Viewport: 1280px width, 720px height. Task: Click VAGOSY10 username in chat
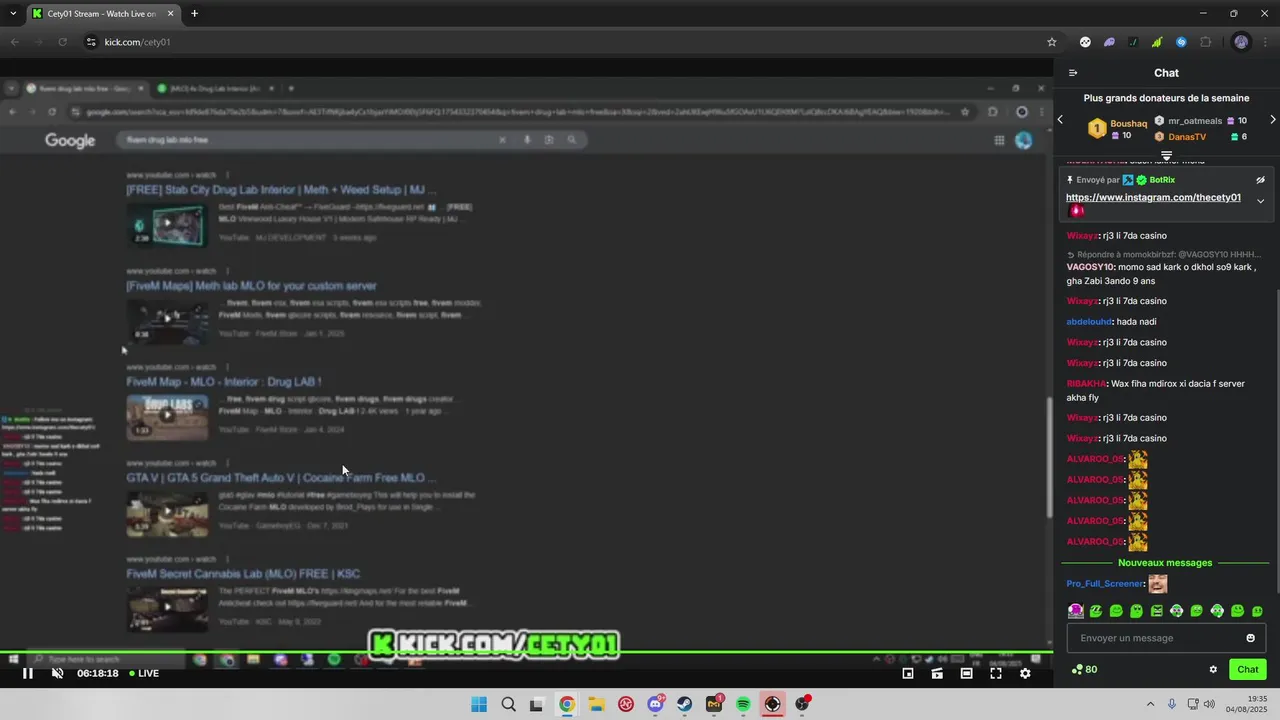point(1090,267)
